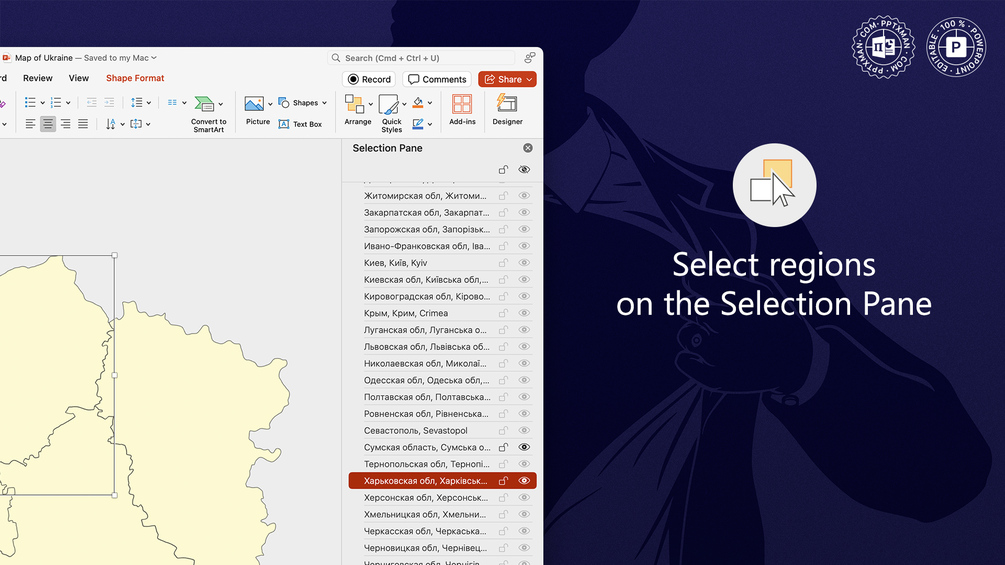Toggle visibility of Львовская обл

pos(524,347)
